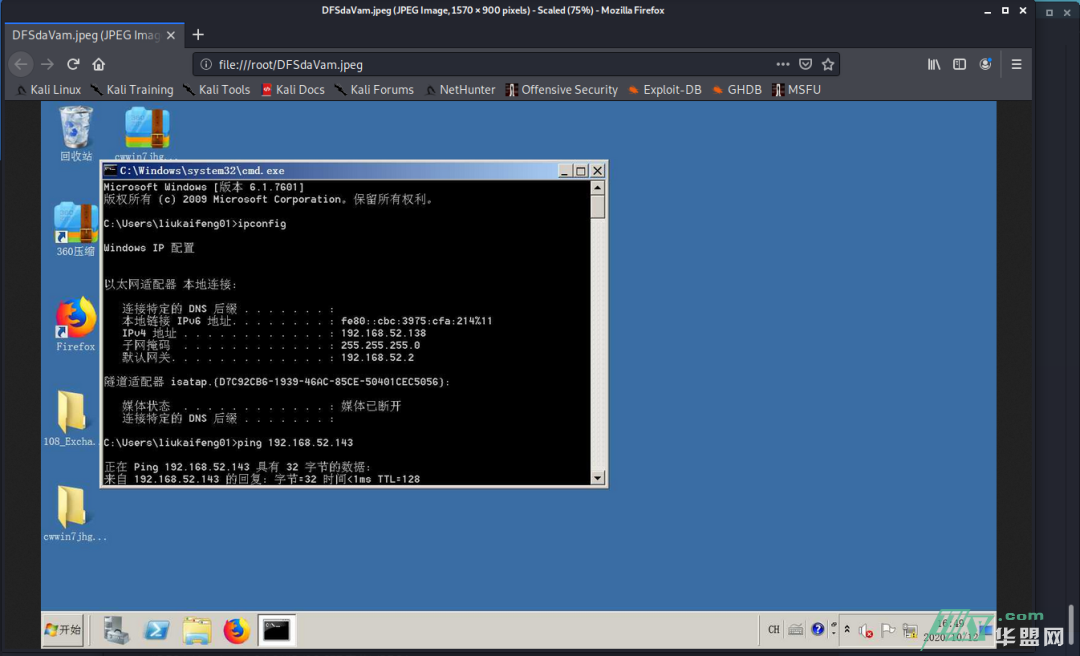Save page to Pocket icon
Image resolution: width=1080 pixels, height=656 pixels.
point(805,64)
